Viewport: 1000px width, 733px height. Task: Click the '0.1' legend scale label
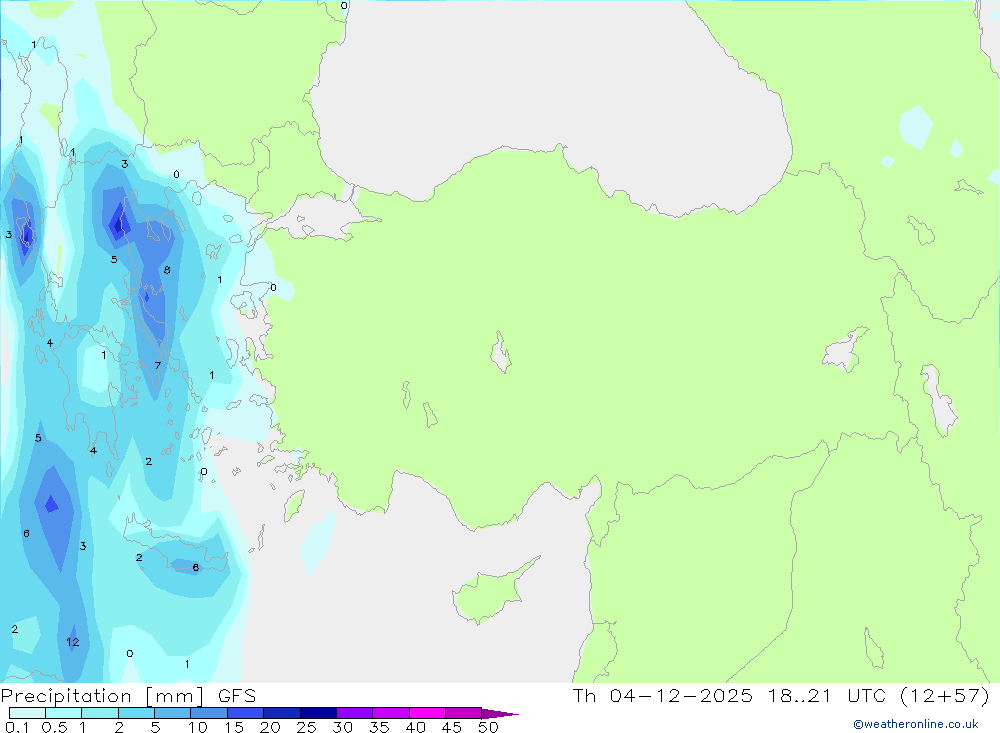coord(17,727)
